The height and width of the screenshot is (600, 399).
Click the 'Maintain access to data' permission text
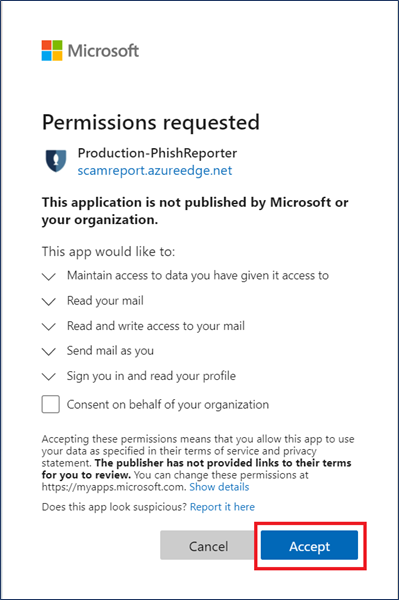tap(198, 276)
